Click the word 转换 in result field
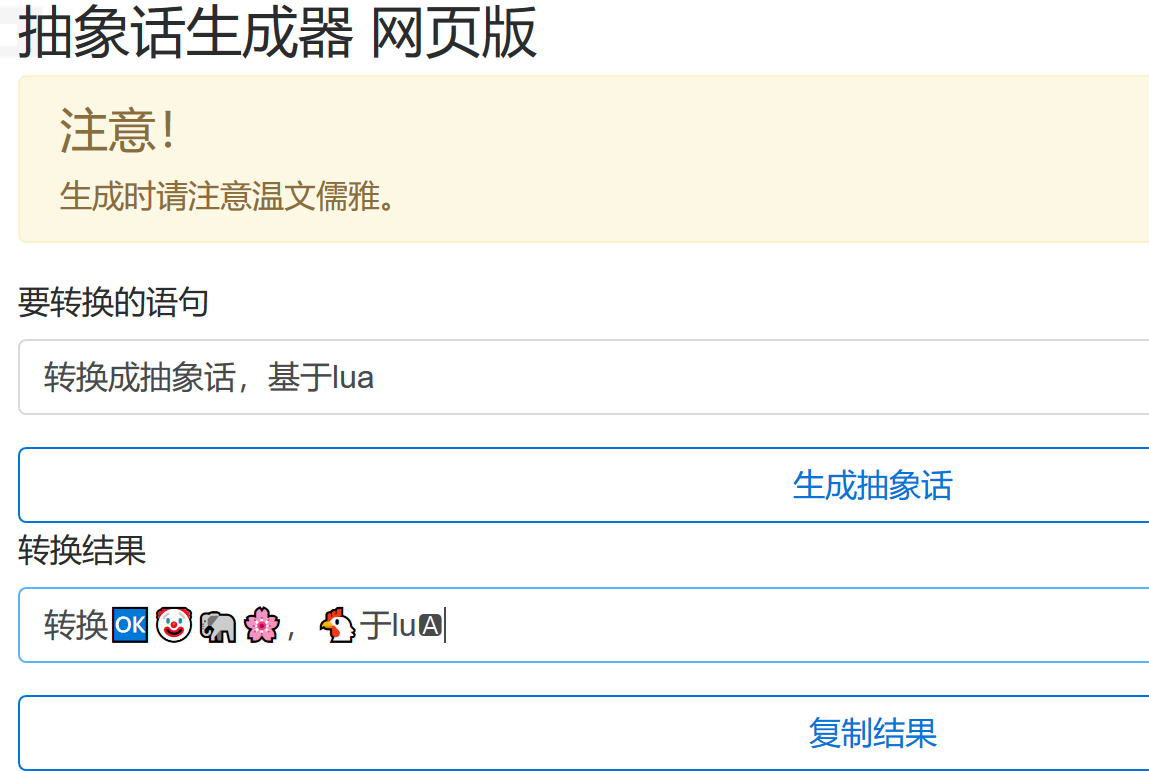The width and height of the screenshot is (1149, 771). click(76, 626)
